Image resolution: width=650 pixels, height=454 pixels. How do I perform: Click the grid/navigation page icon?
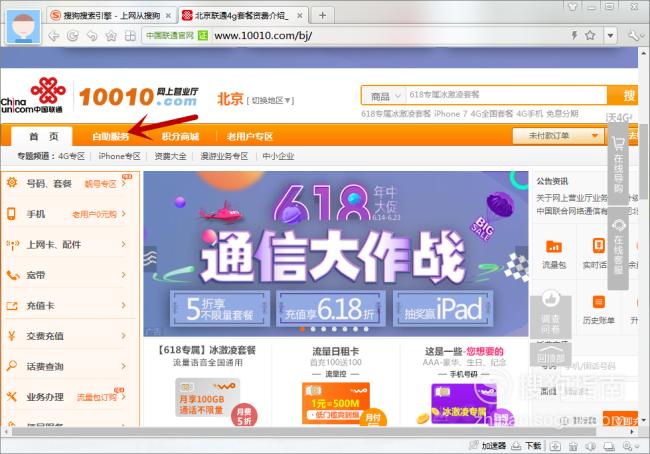click(x=130, y=36)
